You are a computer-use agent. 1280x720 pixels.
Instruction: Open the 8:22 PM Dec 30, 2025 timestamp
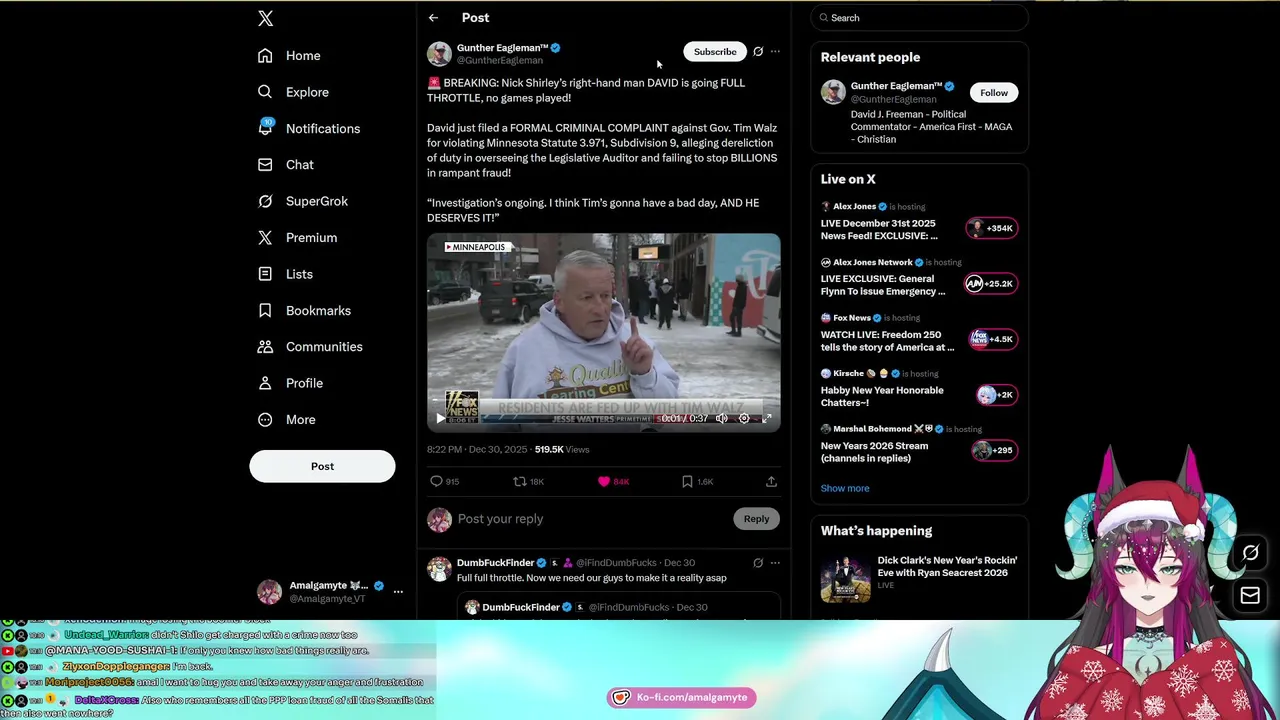click(x=477, y=450)
